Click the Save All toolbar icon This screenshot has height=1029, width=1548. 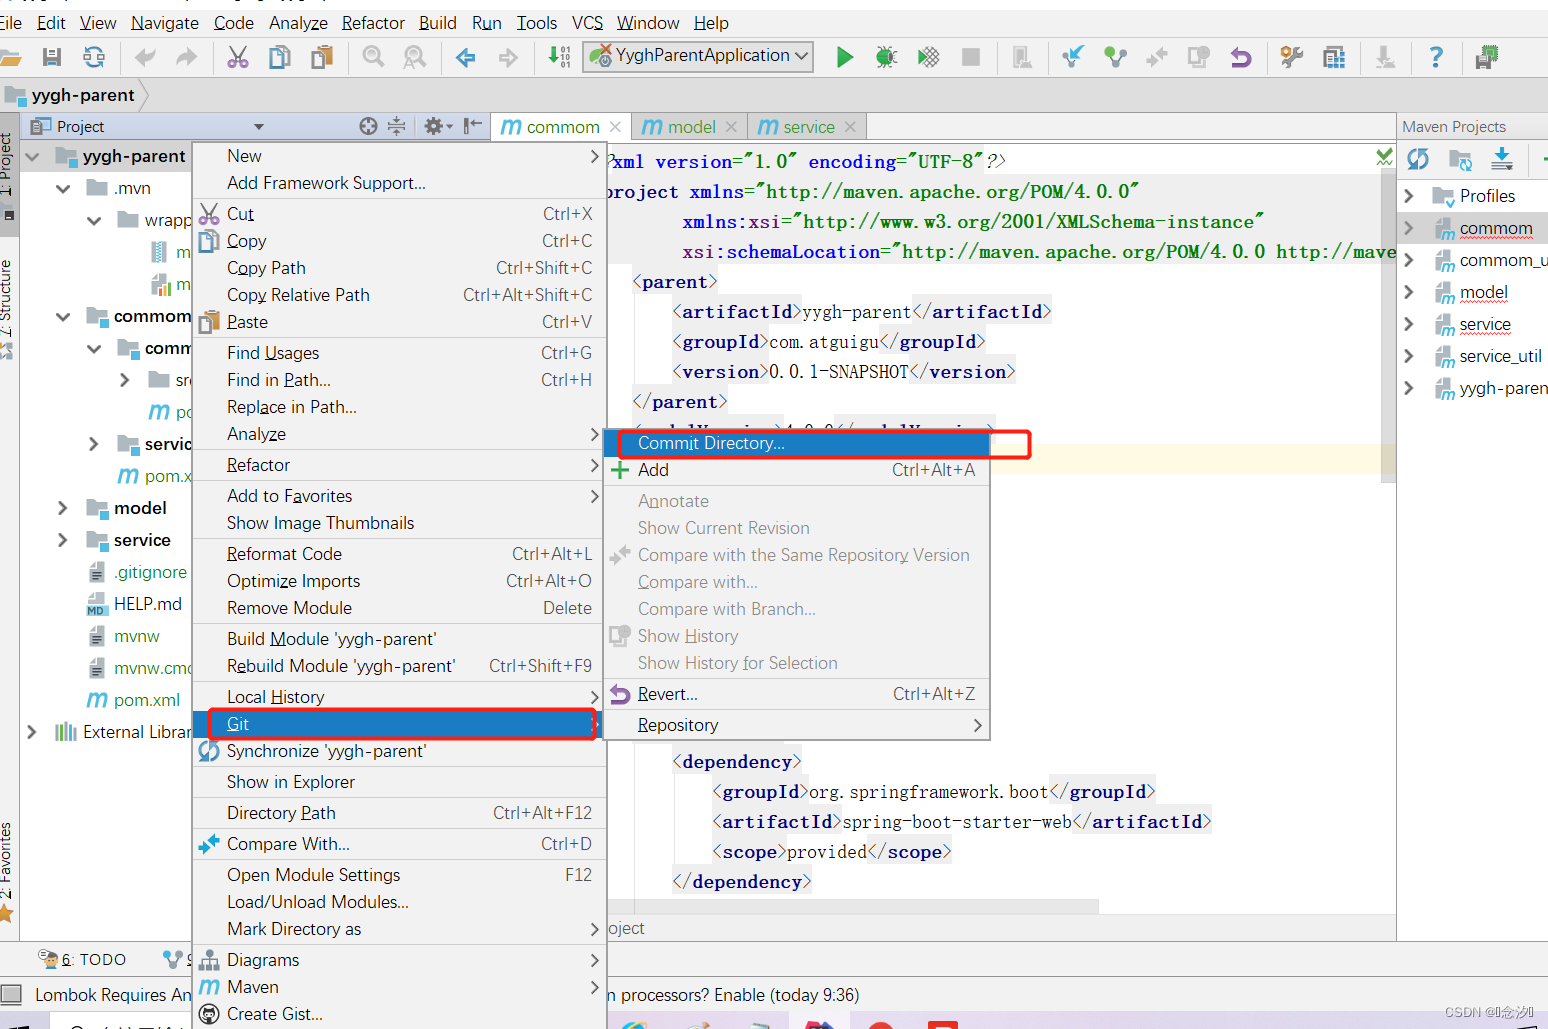pos(52,57)
